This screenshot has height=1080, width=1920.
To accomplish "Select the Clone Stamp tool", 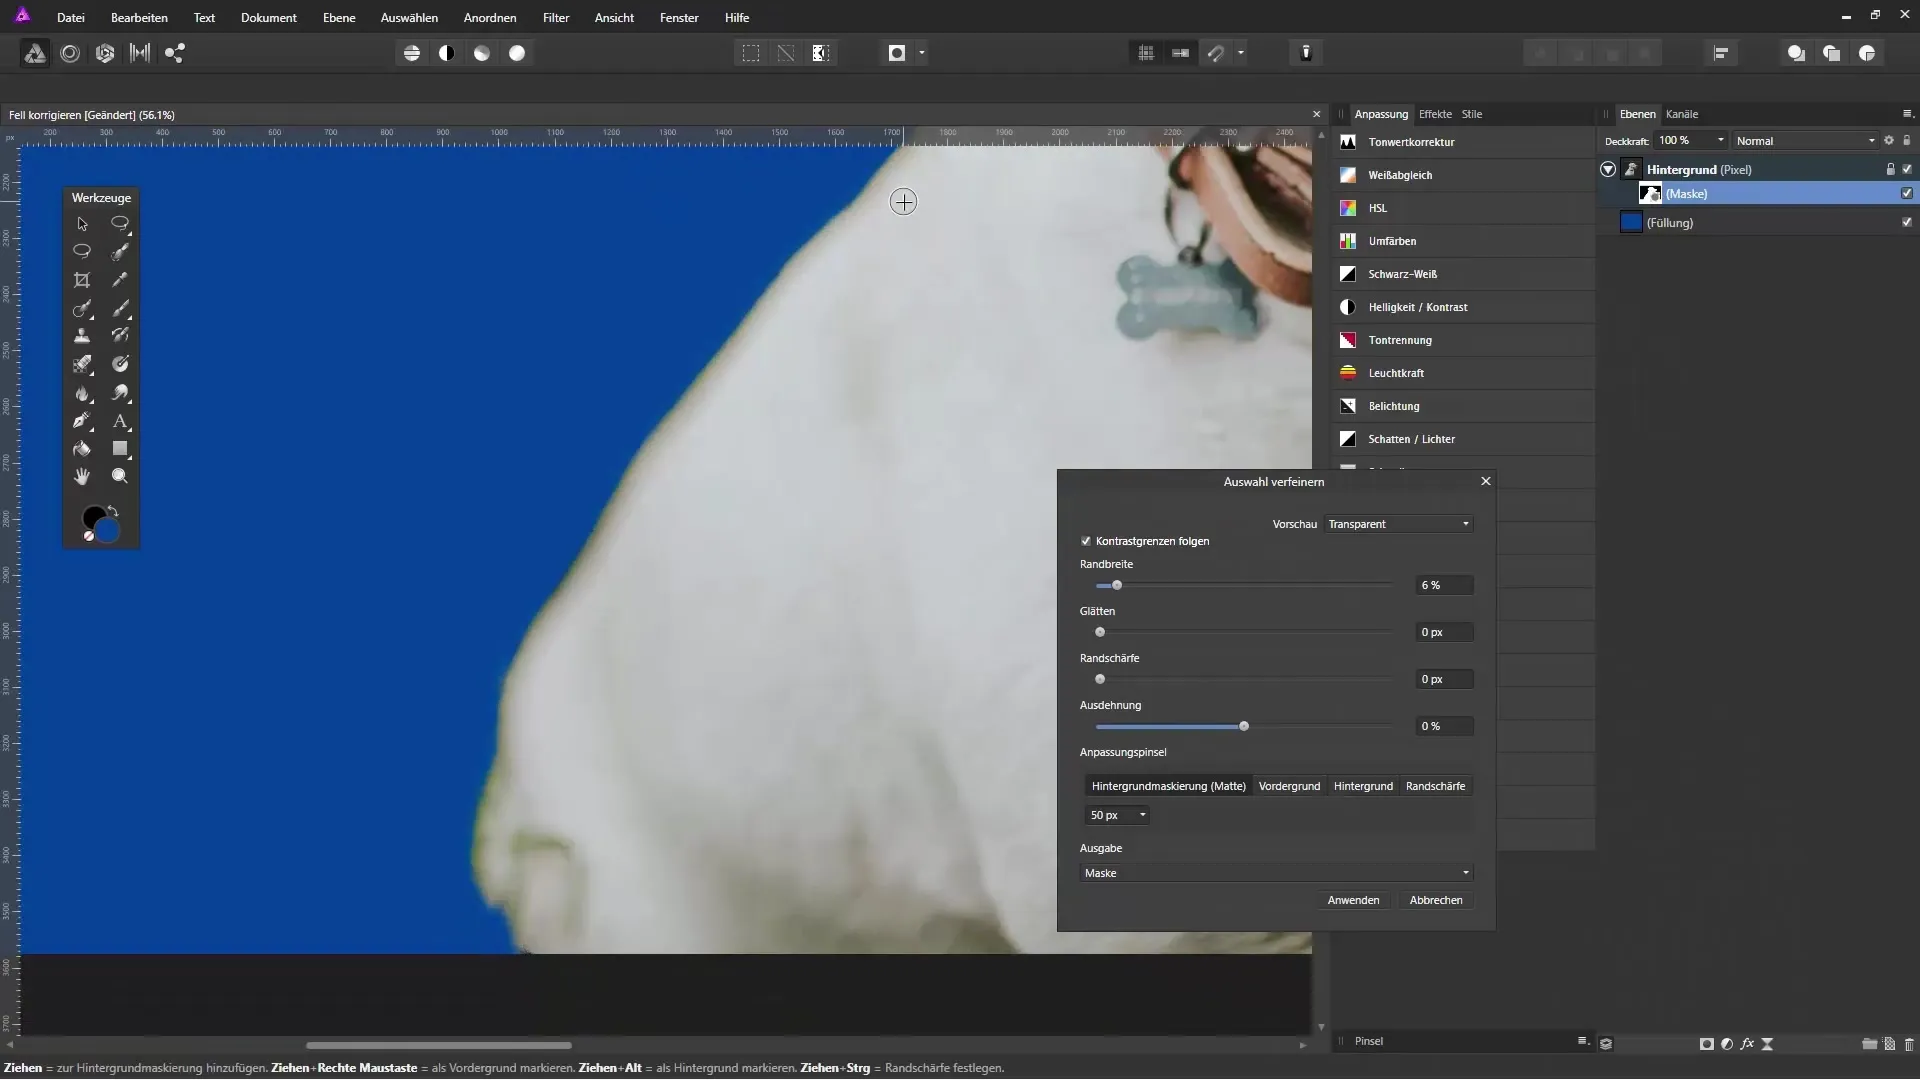I will (x=82, y=336).
